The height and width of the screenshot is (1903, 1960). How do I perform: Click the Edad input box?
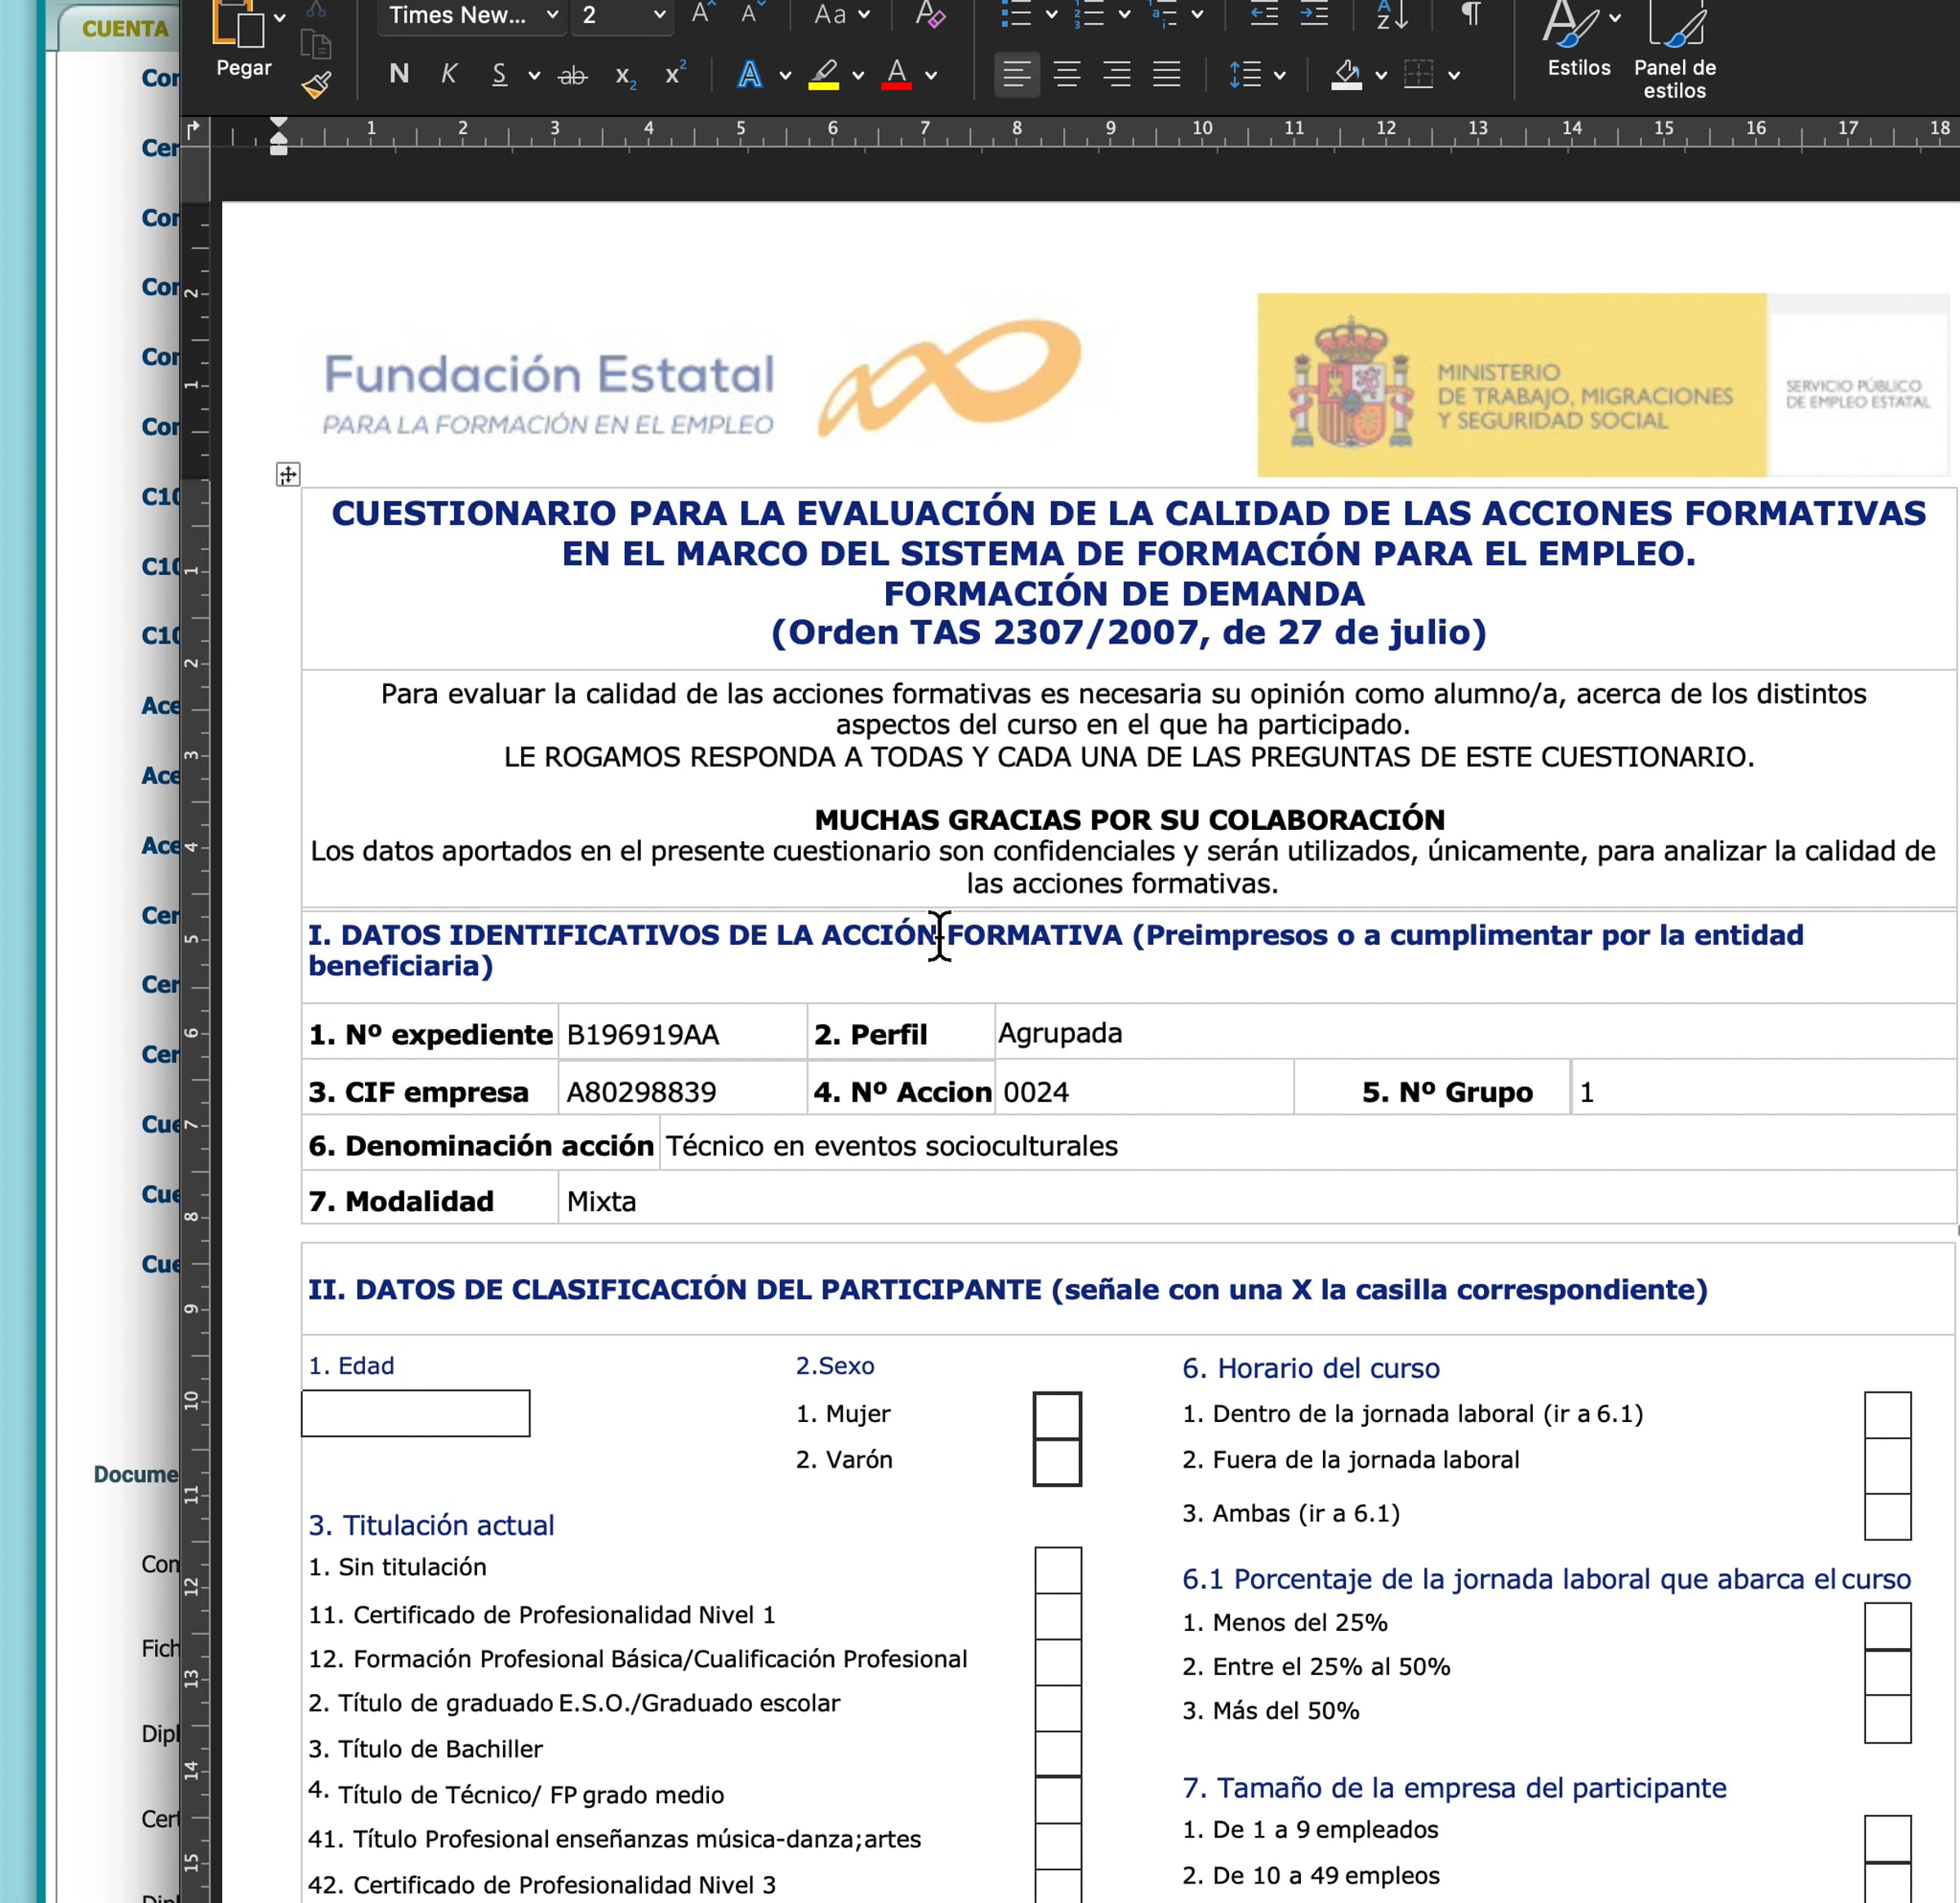pos(415,1413)
